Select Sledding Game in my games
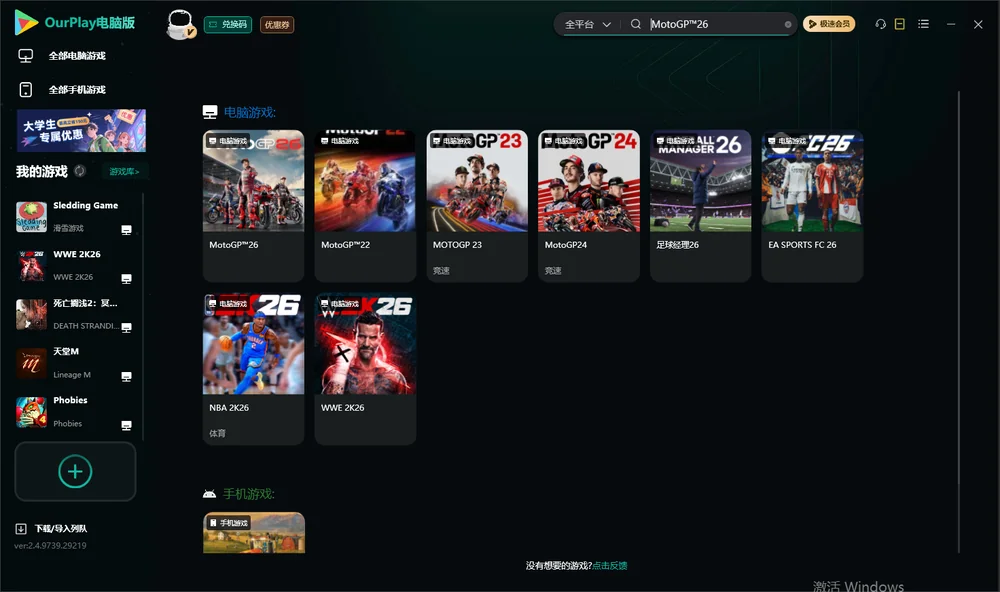Viewport: 1000px width, 592px height. pos(75,216)
